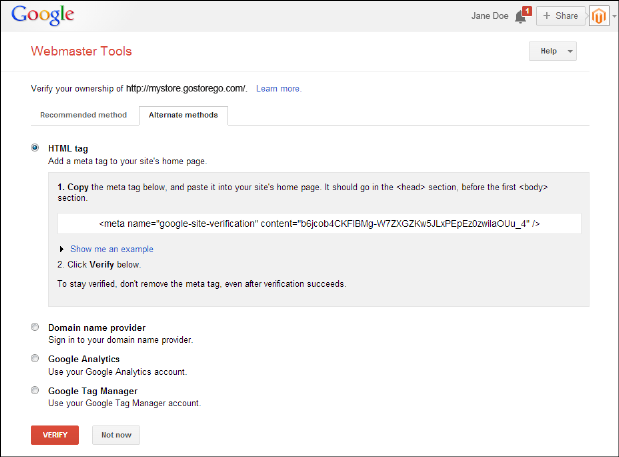
Task: Open the notifications bell
Action: coord(520,17)
